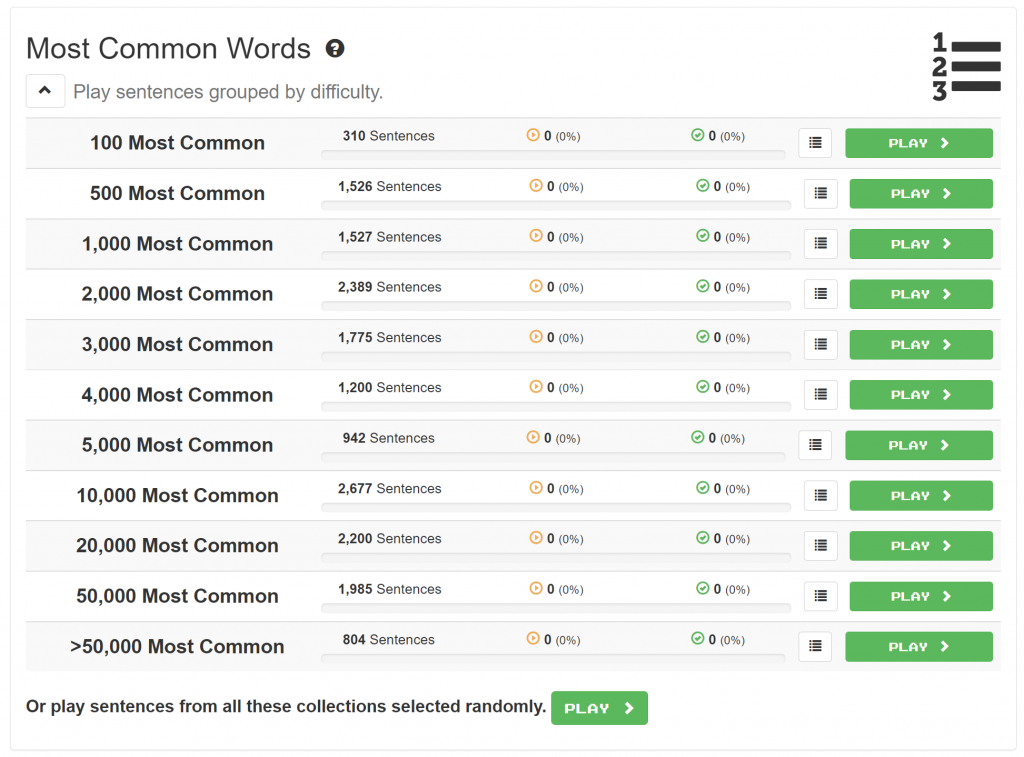Open sentence list for 5,000 Most Common
The width and height of the screenshot is (1024, 757).
pos(815,445)
